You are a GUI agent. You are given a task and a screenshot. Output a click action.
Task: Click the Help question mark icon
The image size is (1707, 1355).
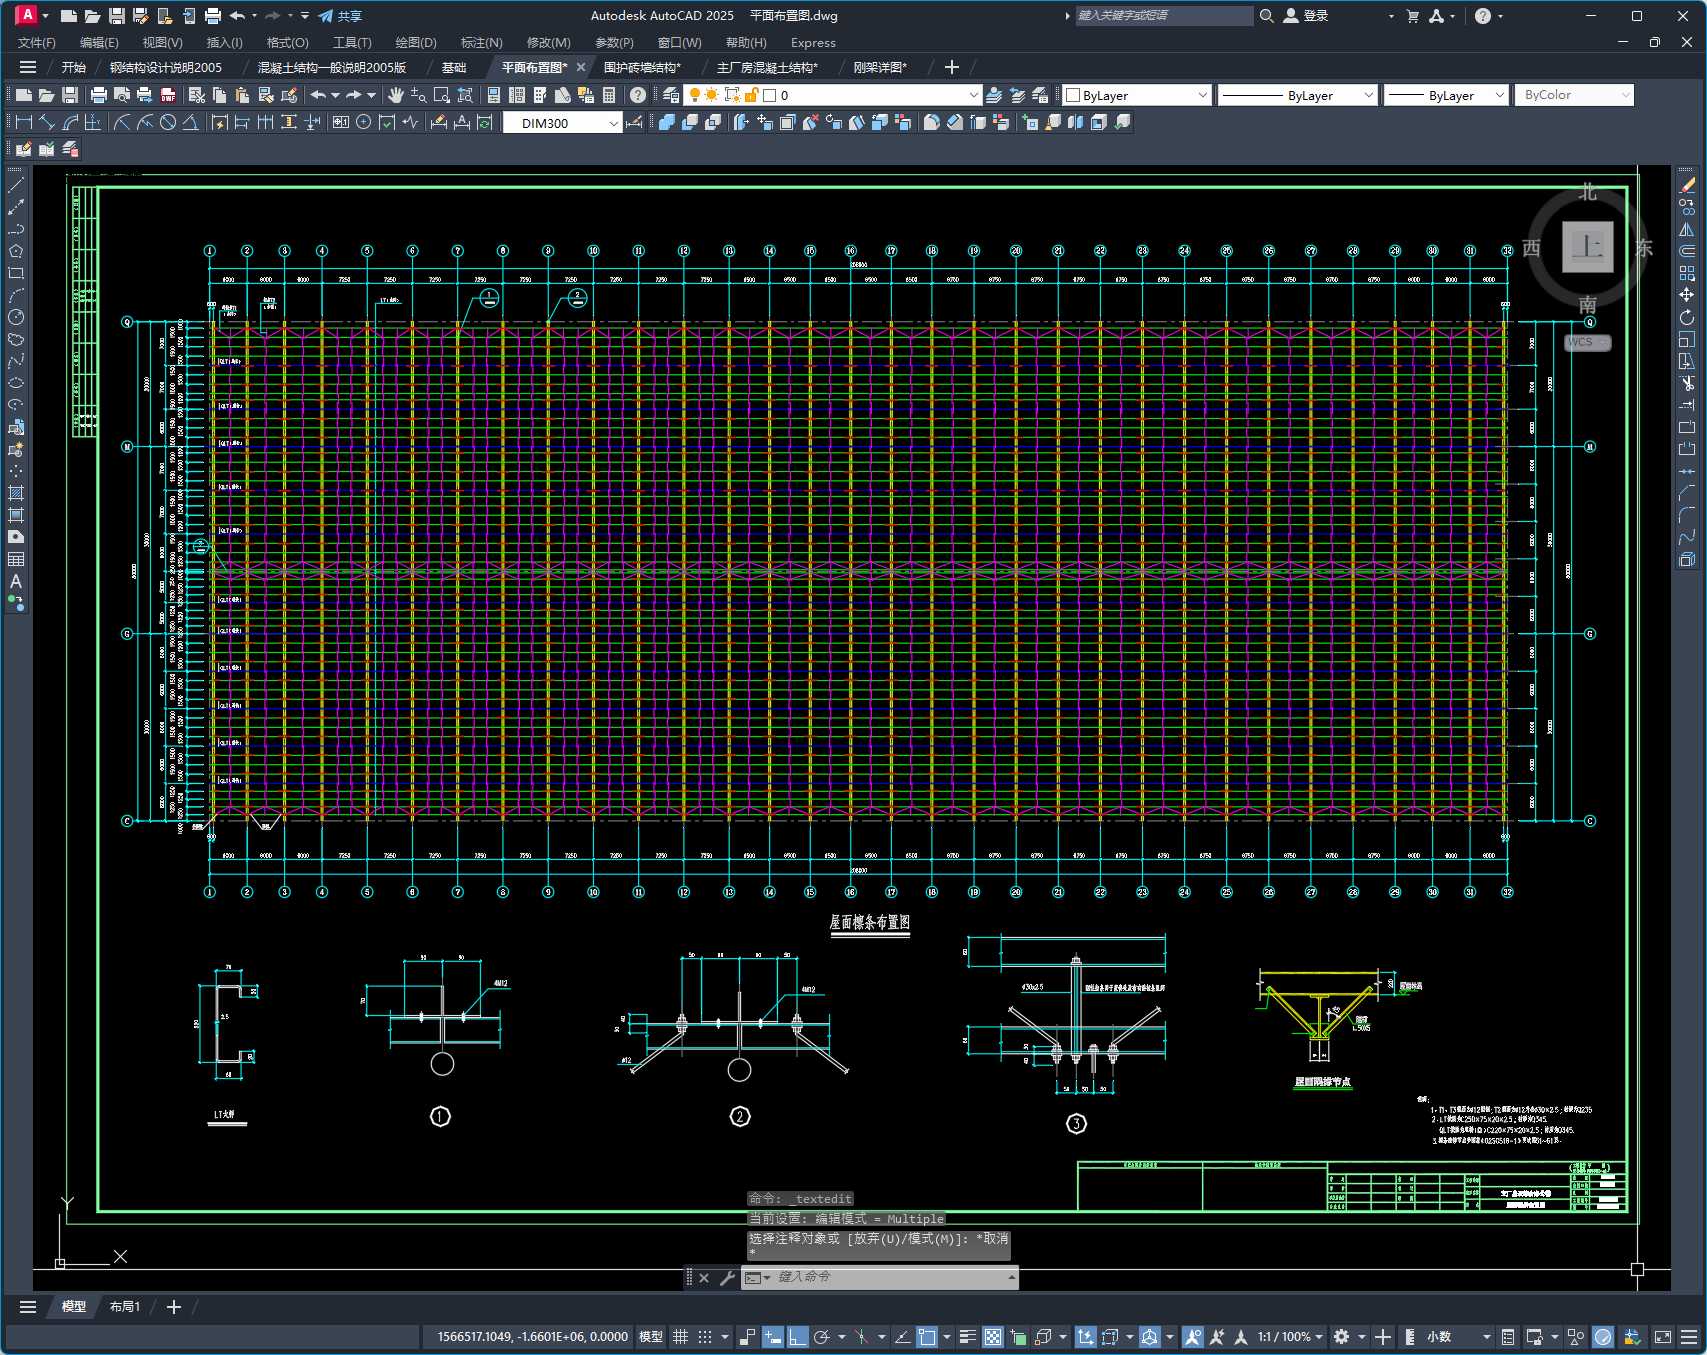click(x=638, y=95)
